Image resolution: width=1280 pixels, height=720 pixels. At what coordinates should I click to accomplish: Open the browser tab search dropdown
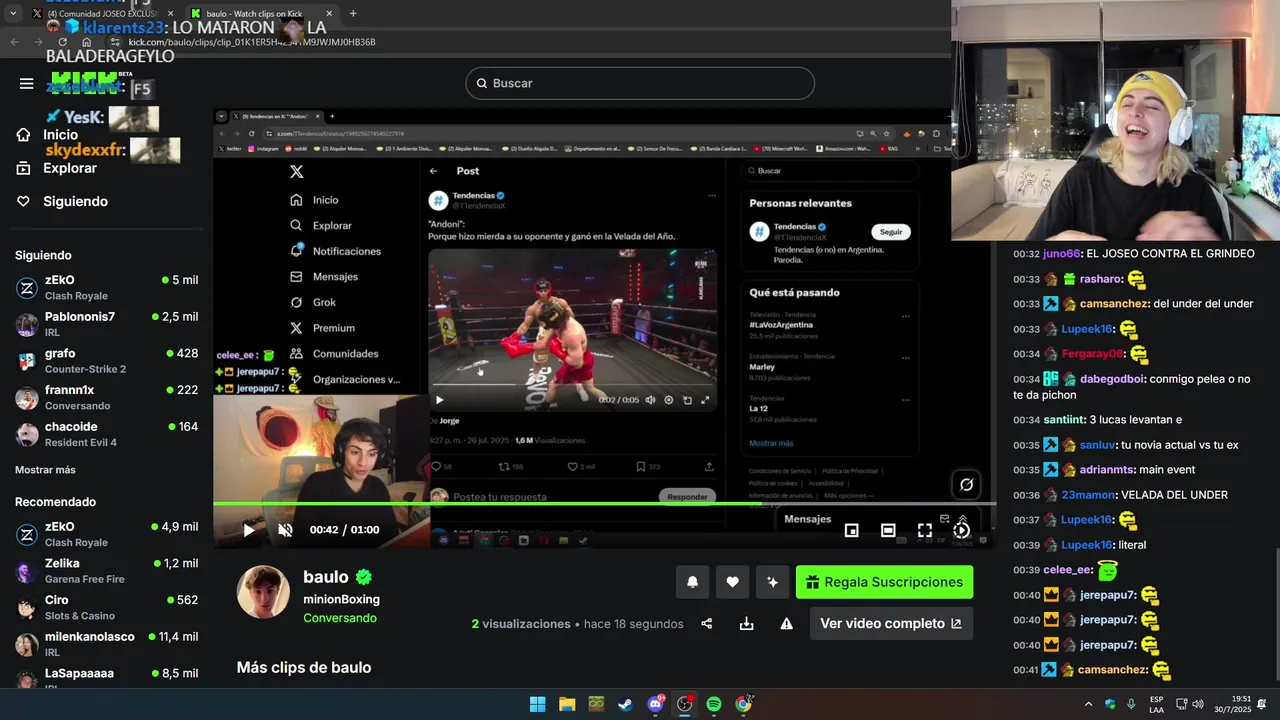pos(12,13)
